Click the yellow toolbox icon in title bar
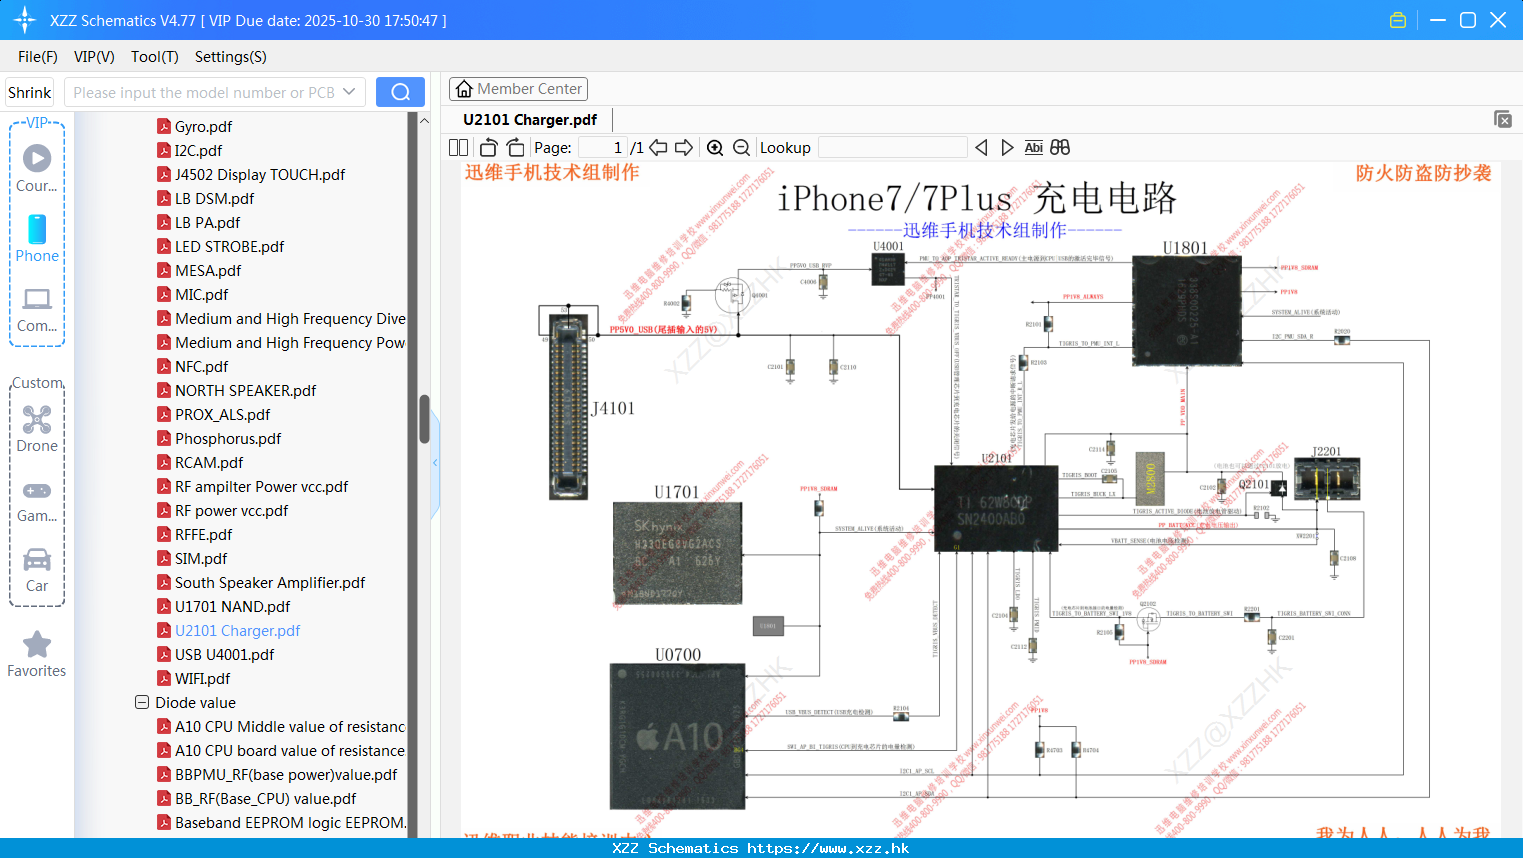 [1398, 20]
